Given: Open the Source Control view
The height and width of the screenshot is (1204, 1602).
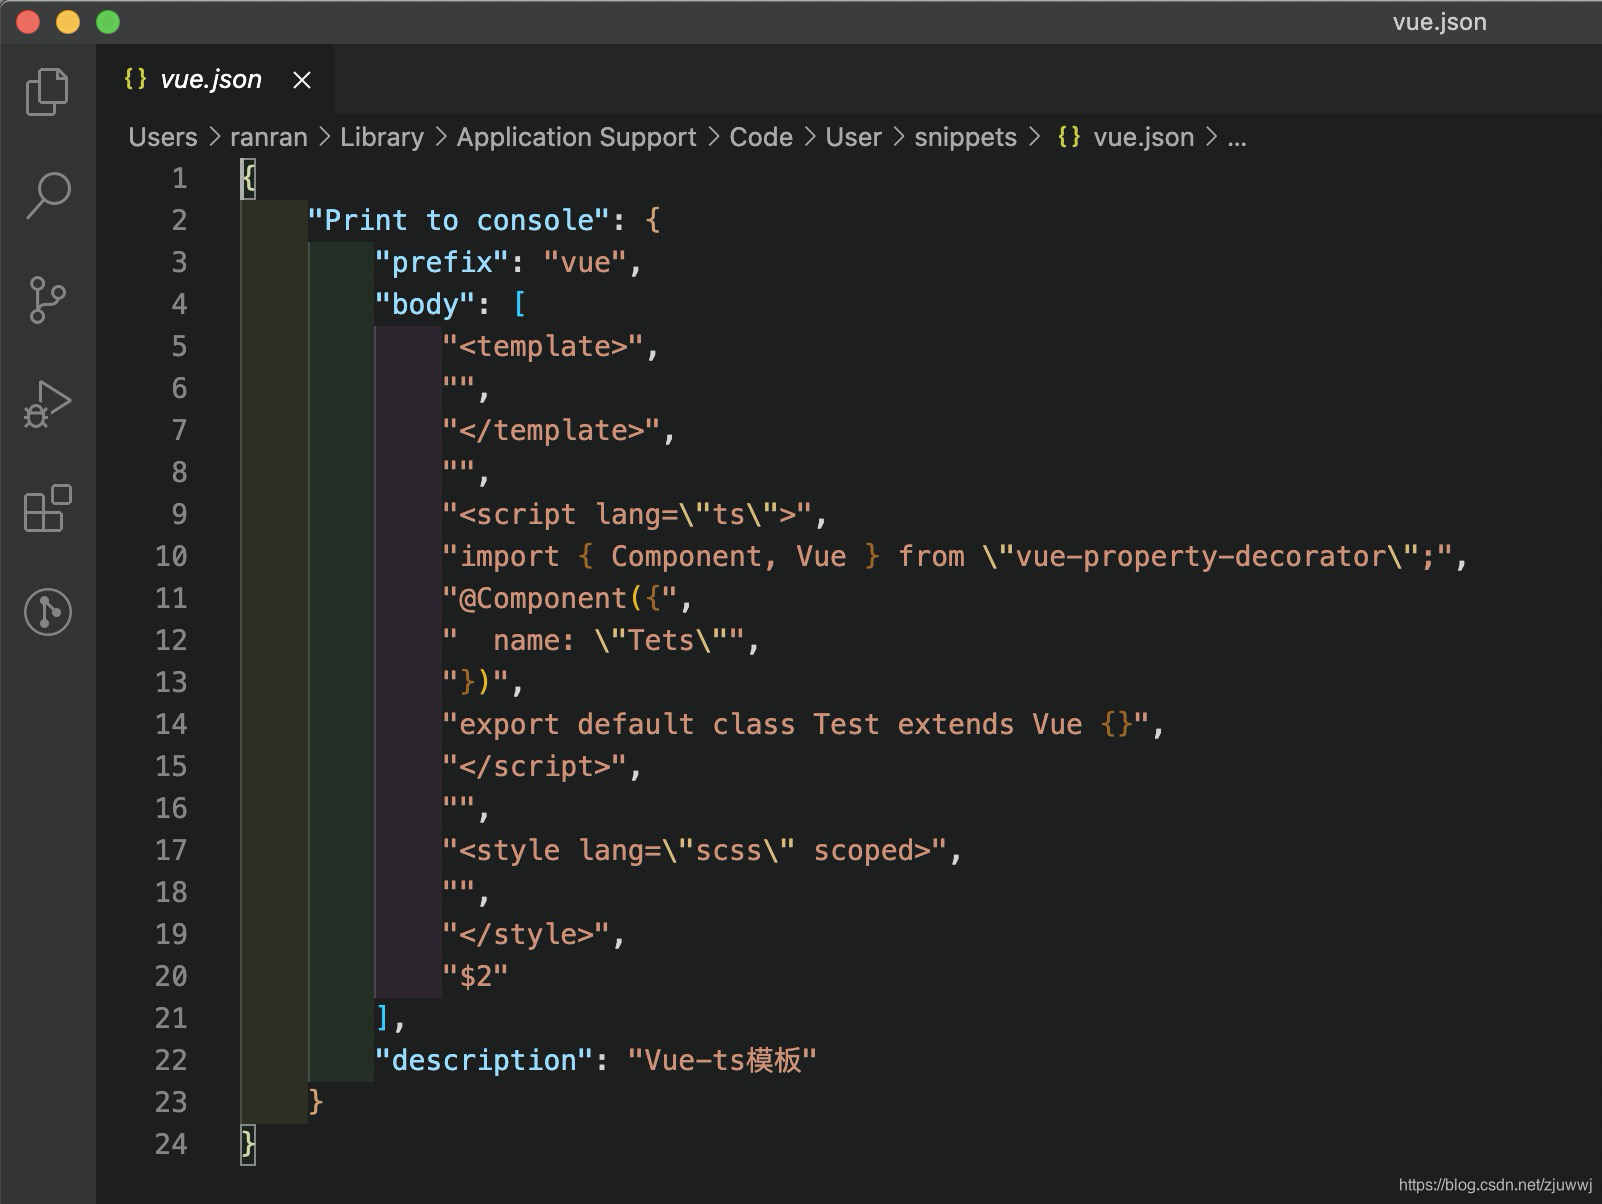Looking at the screenshot, I should point(47,299).
